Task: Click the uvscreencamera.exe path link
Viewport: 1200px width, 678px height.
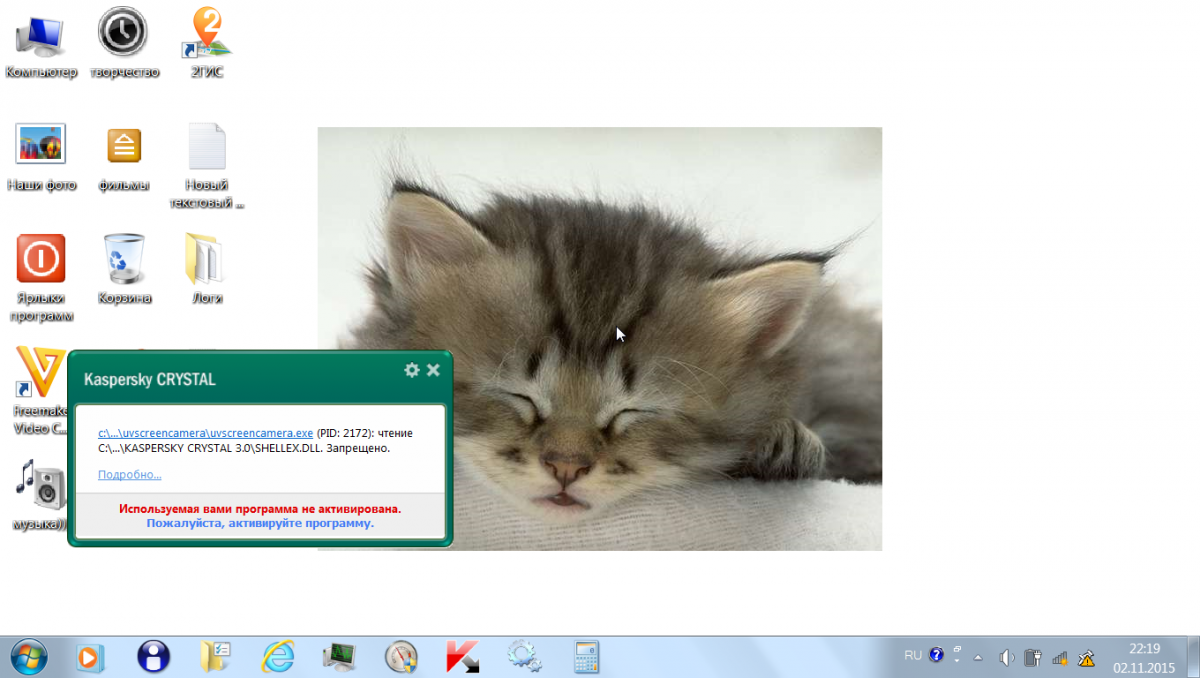Action: click(205, 433)
